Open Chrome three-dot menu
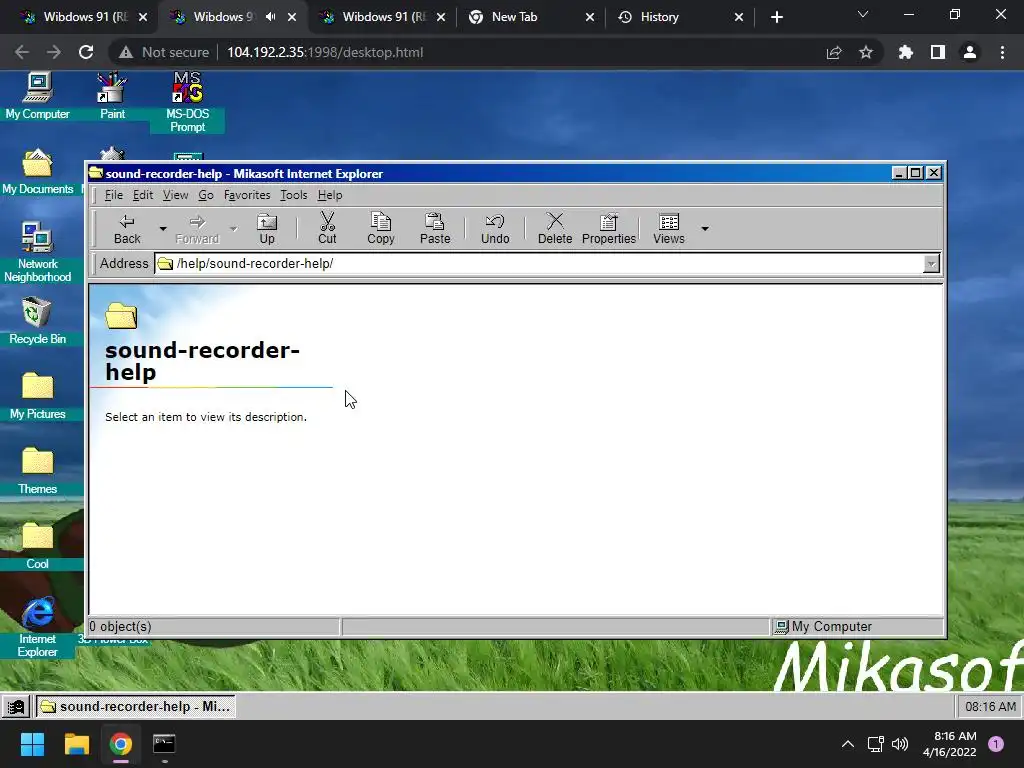1024x768 pixels. click(1002, 52)
